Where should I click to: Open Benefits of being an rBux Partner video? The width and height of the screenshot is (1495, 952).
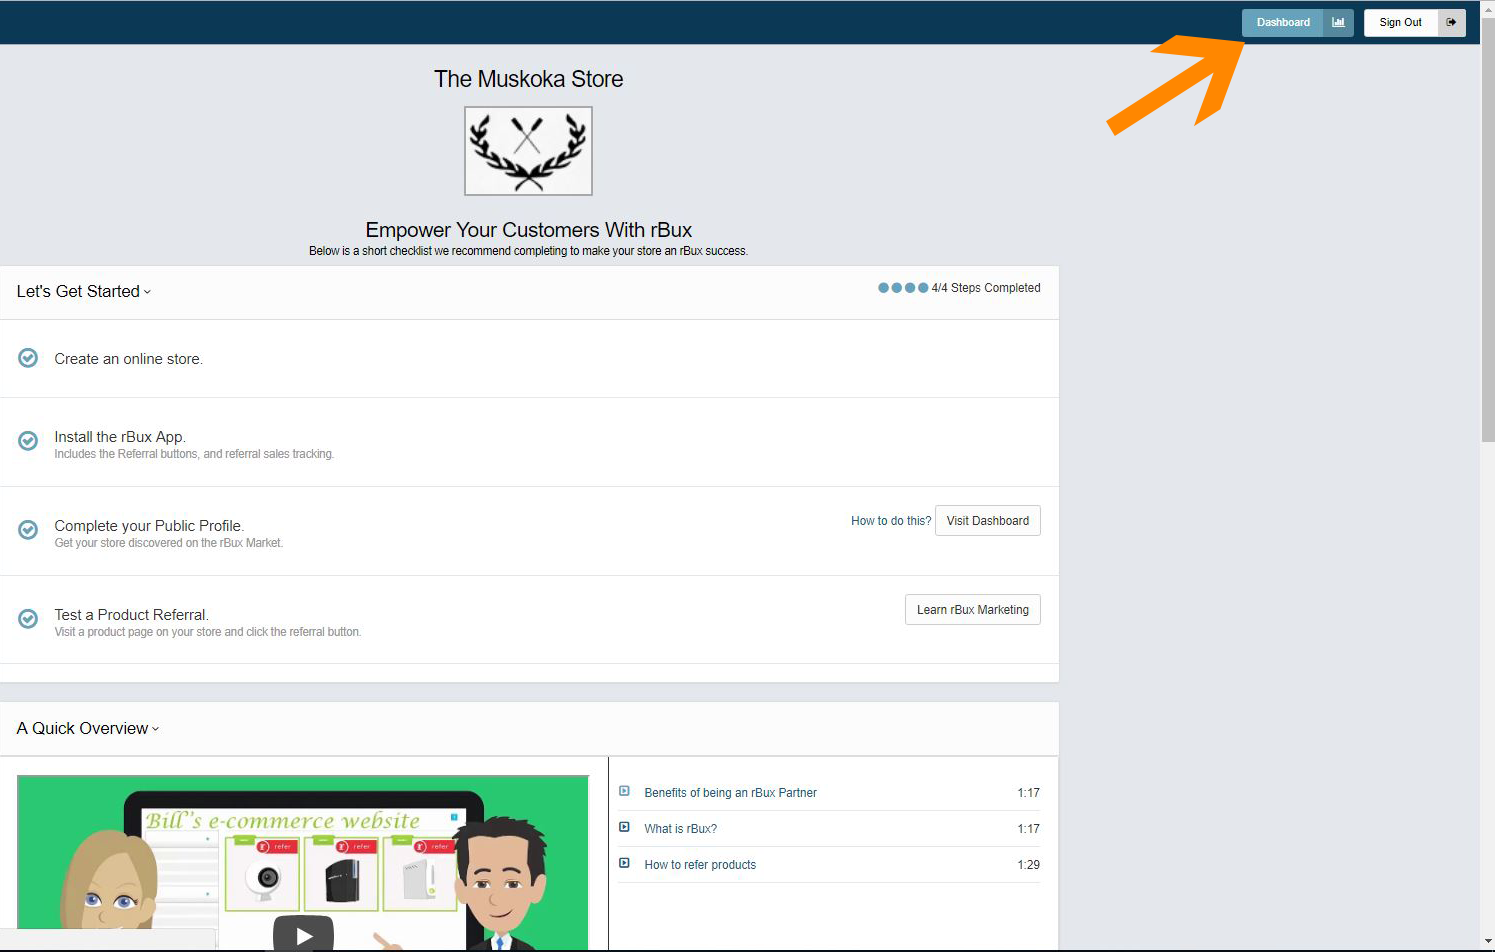730,793
